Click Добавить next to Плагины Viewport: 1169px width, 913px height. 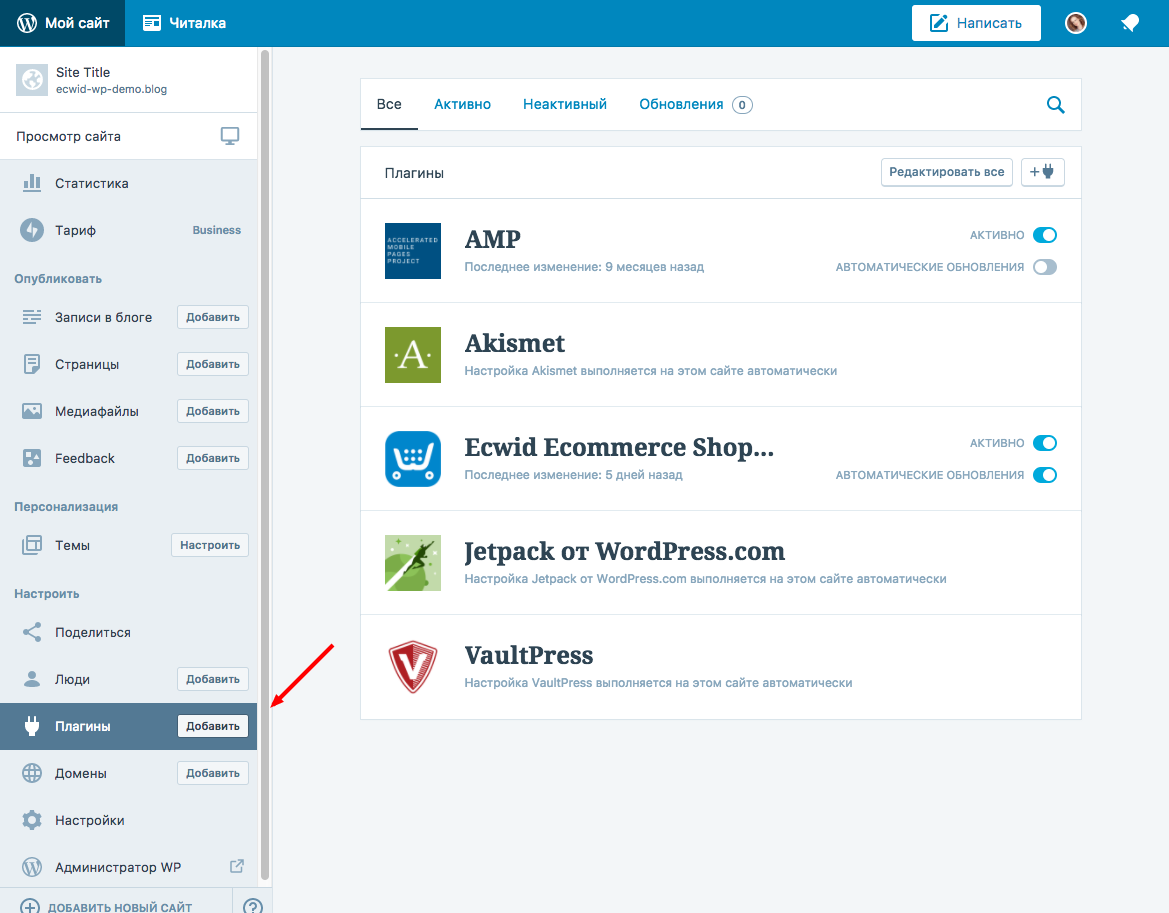[212, 726]
